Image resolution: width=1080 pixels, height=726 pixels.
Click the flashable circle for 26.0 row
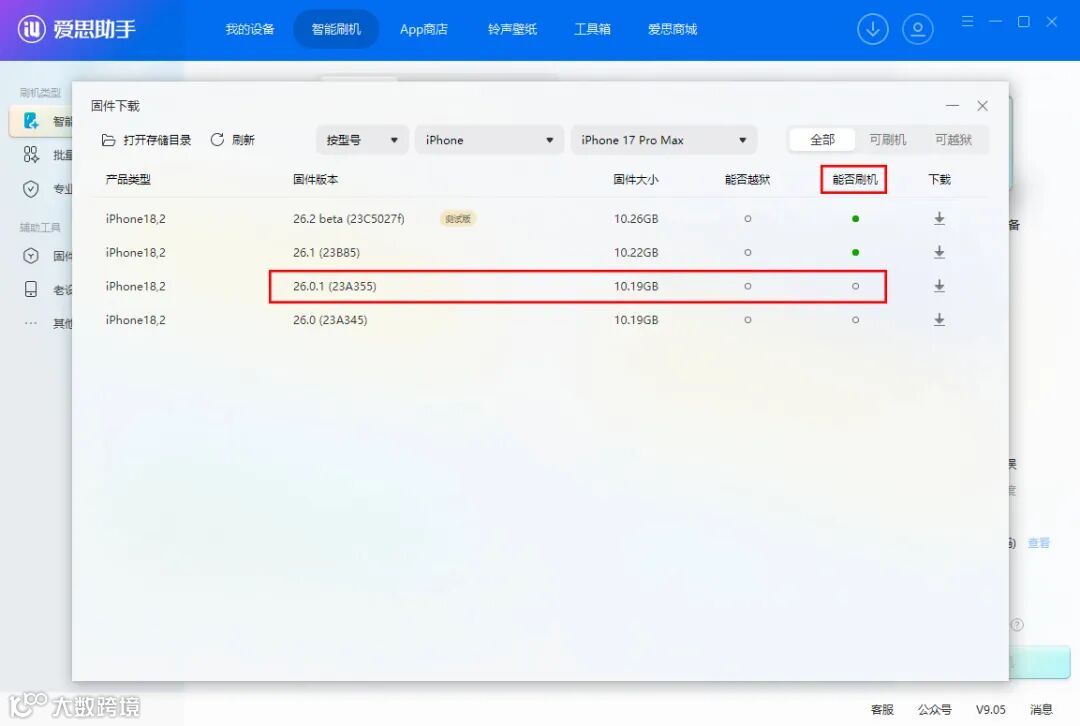[855, 320]
